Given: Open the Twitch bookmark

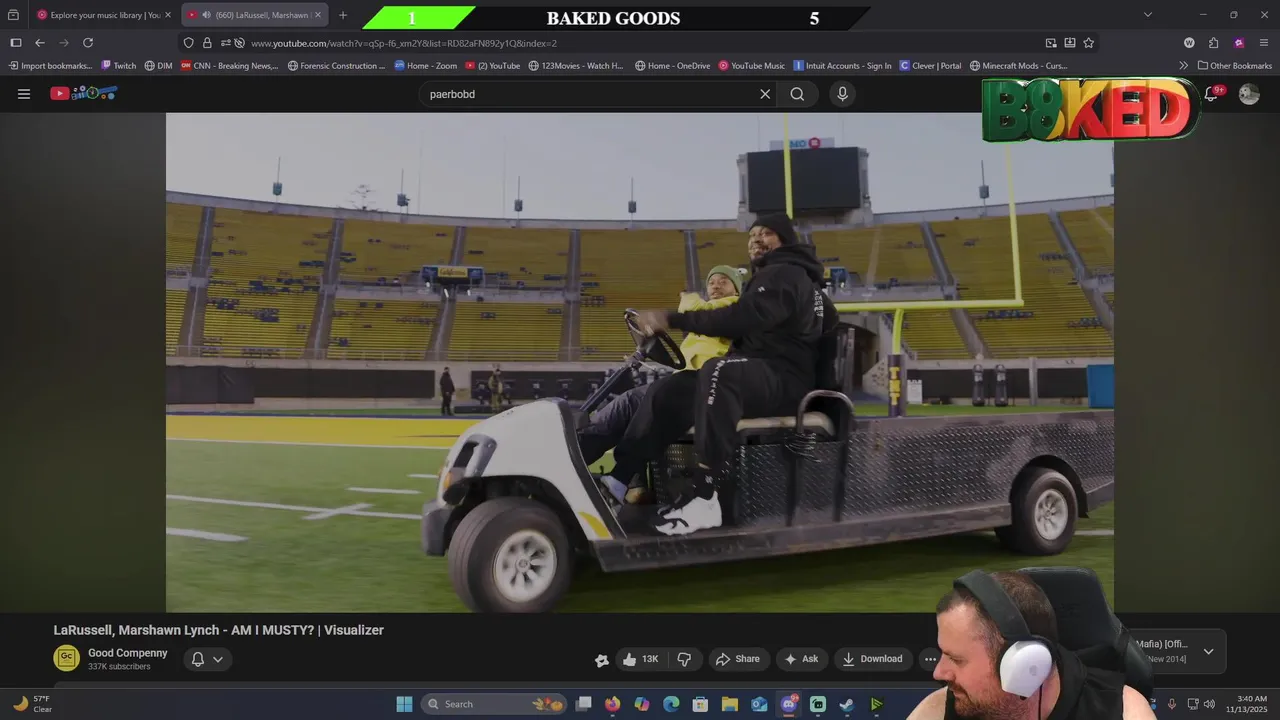Looking at the screenshot, I should pyautogui.click(x=119, y=66).
